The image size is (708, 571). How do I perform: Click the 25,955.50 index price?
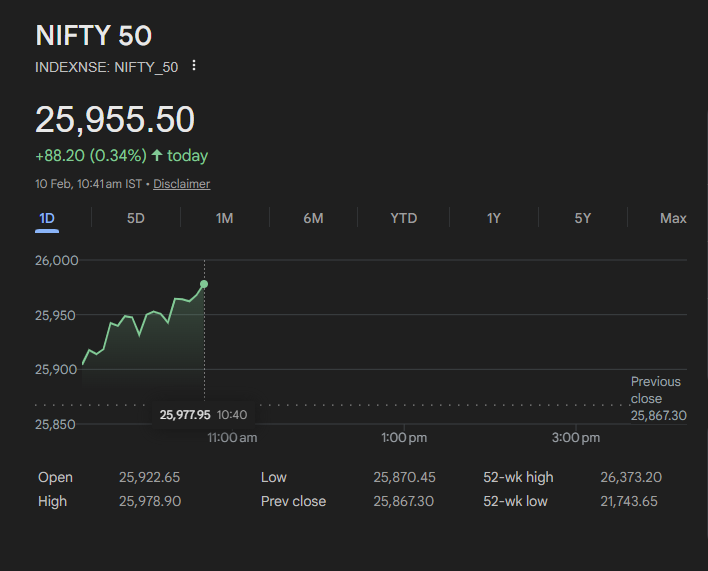(115, 120)
